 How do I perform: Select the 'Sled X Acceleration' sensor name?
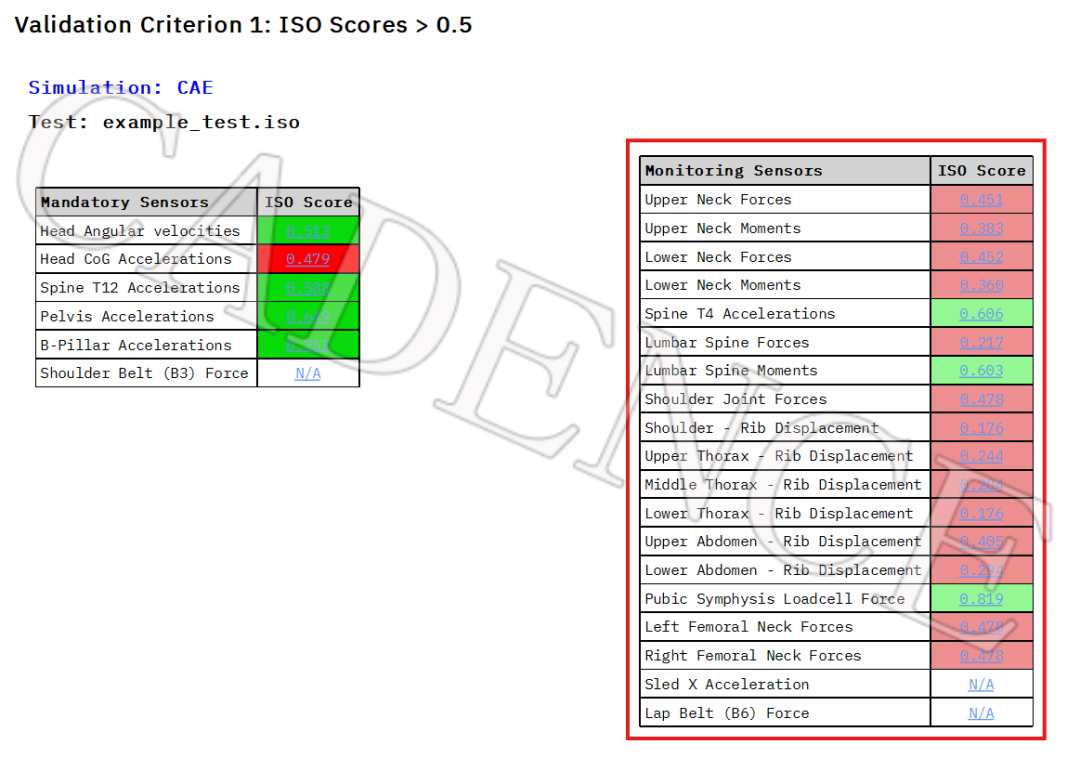727,684
